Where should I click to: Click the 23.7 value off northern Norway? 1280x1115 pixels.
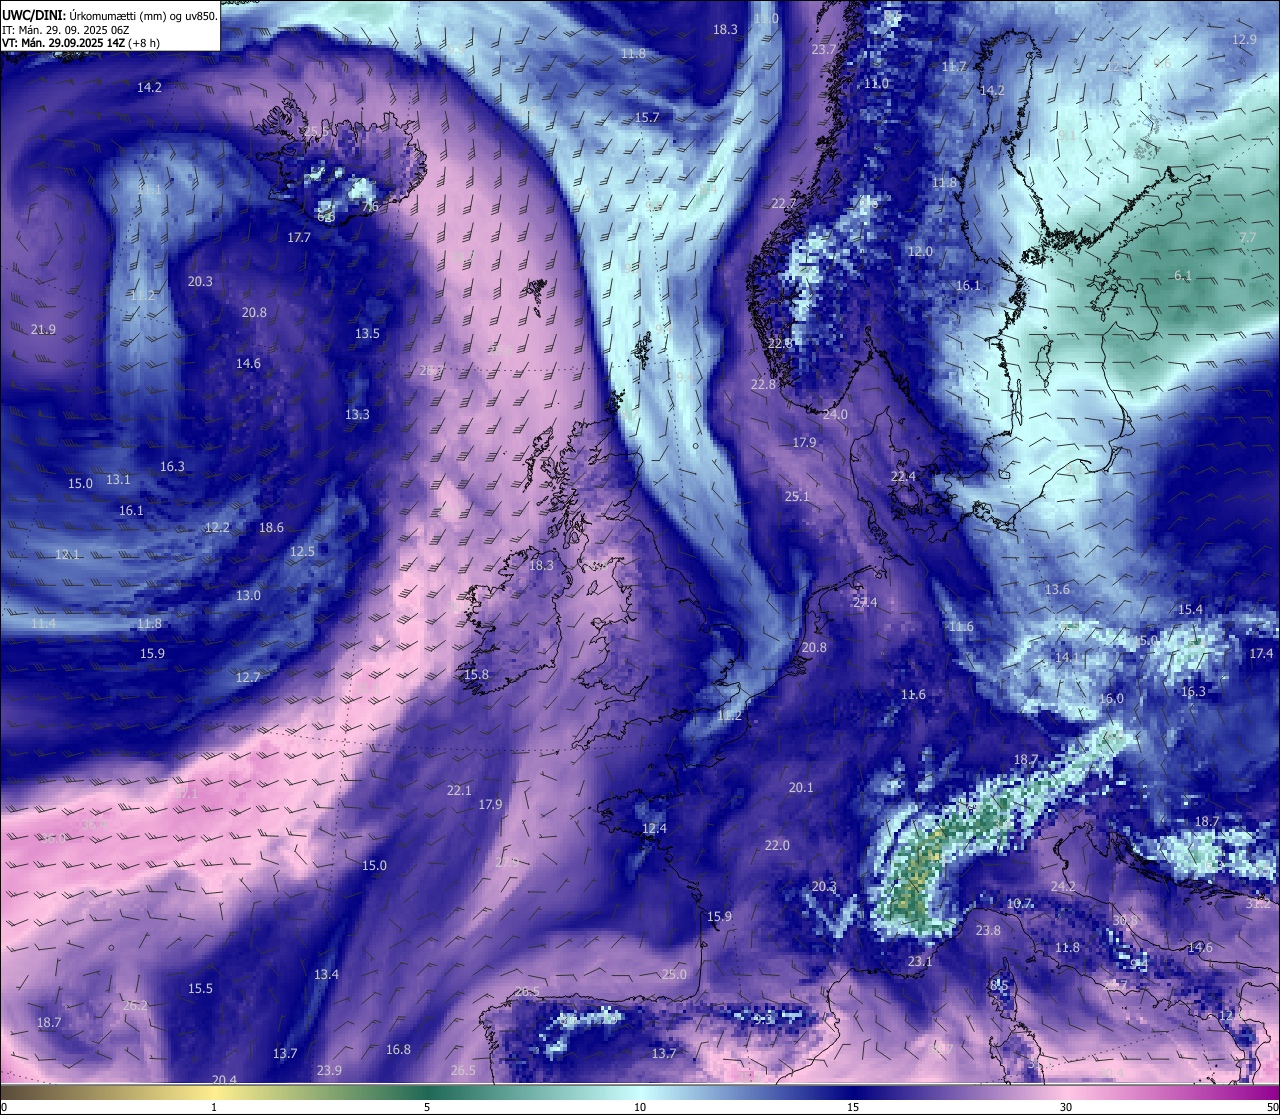pos(824,50)
